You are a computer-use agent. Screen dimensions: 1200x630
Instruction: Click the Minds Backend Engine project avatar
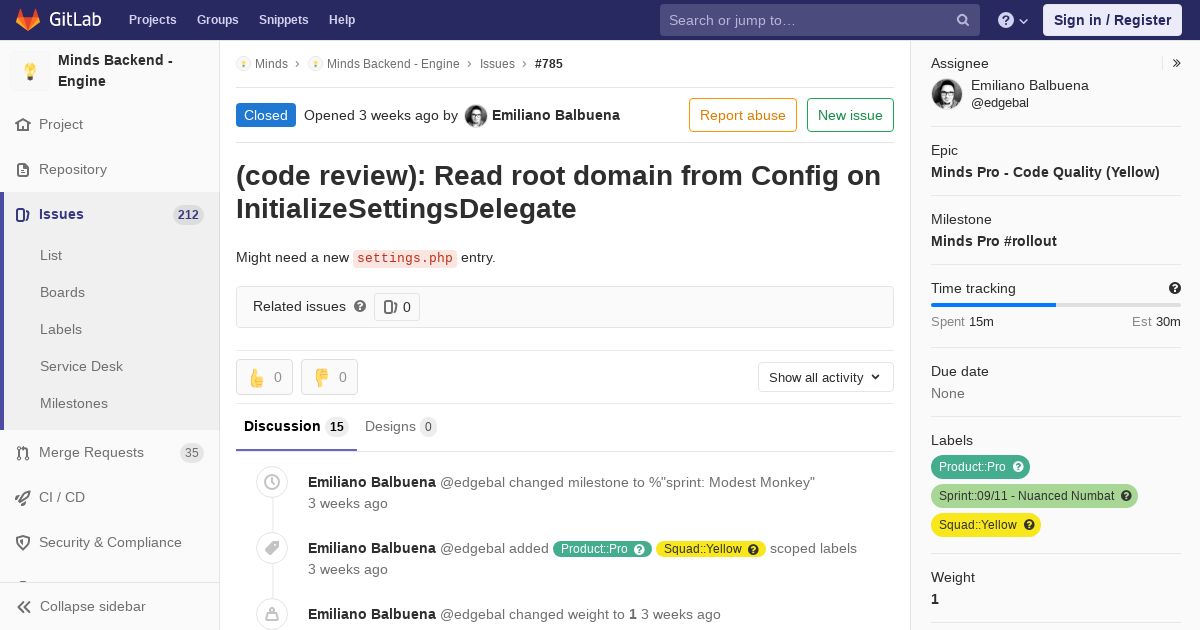click(x=30, y=71)
